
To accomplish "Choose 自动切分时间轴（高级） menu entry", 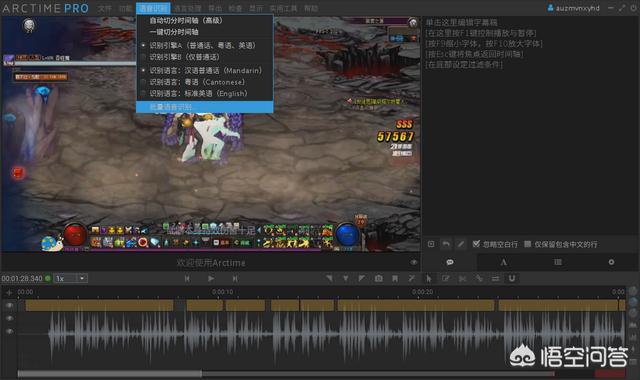I will pos(205,20).
